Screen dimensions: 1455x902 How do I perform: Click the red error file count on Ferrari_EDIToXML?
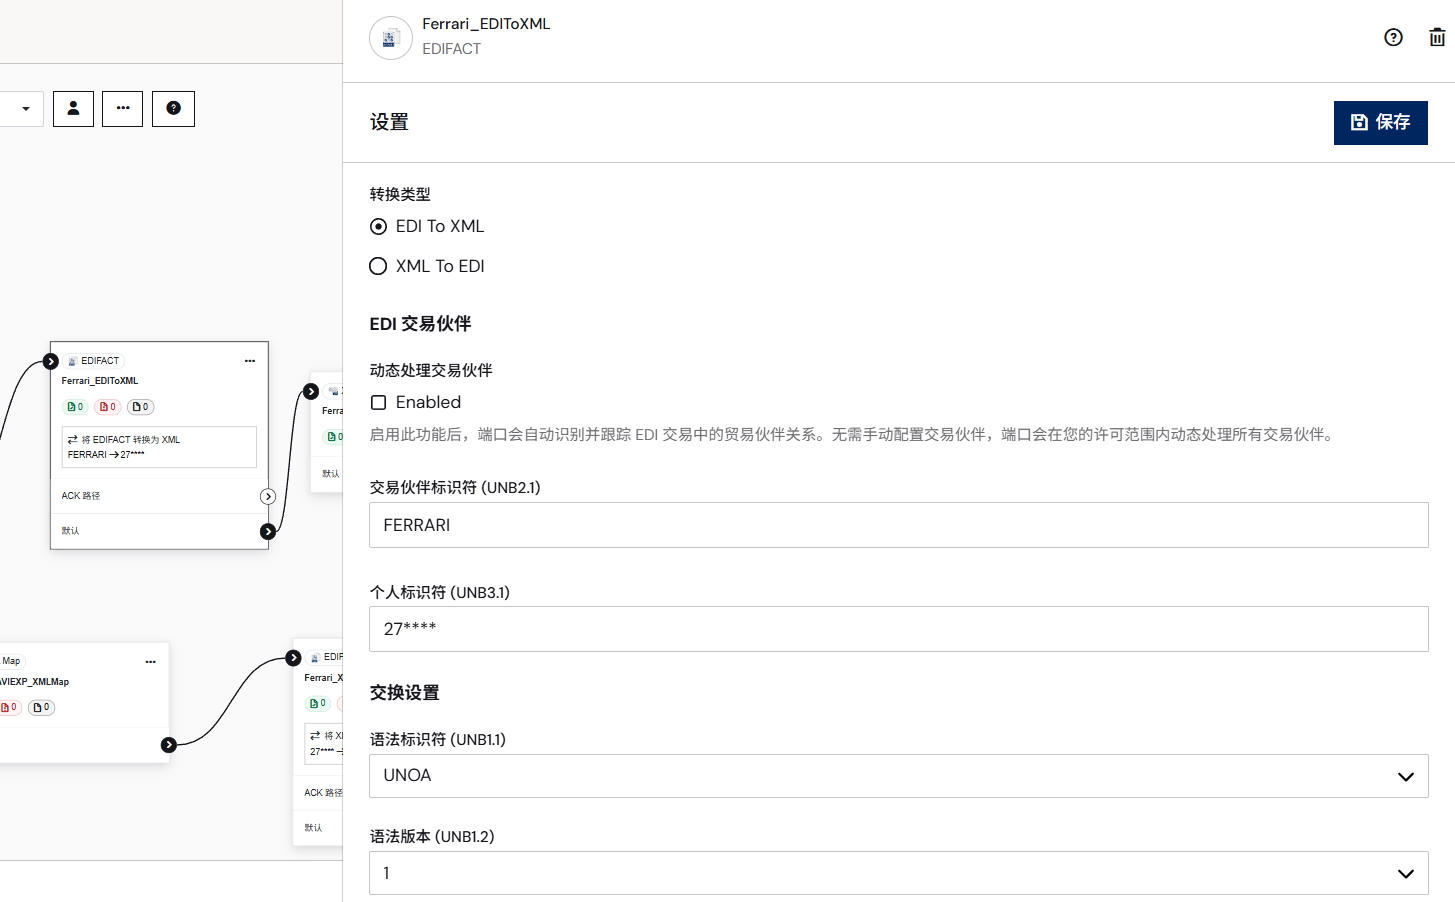[108, 407]
